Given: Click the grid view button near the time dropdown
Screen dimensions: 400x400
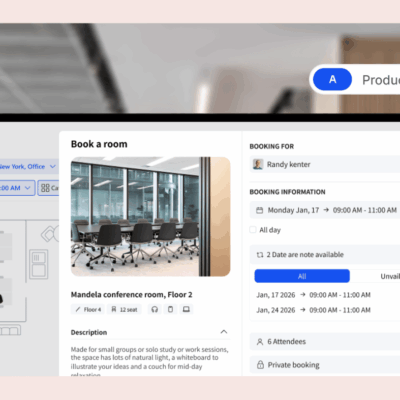Looking at the screenshot, I should pyautogui.click(x=49, y=188).
